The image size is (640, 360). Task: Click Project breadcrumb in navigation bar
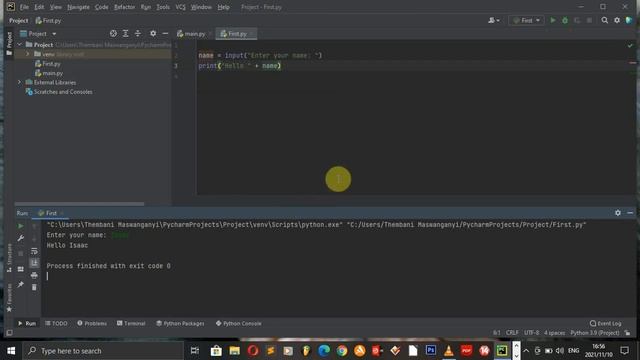pos(18,20)
